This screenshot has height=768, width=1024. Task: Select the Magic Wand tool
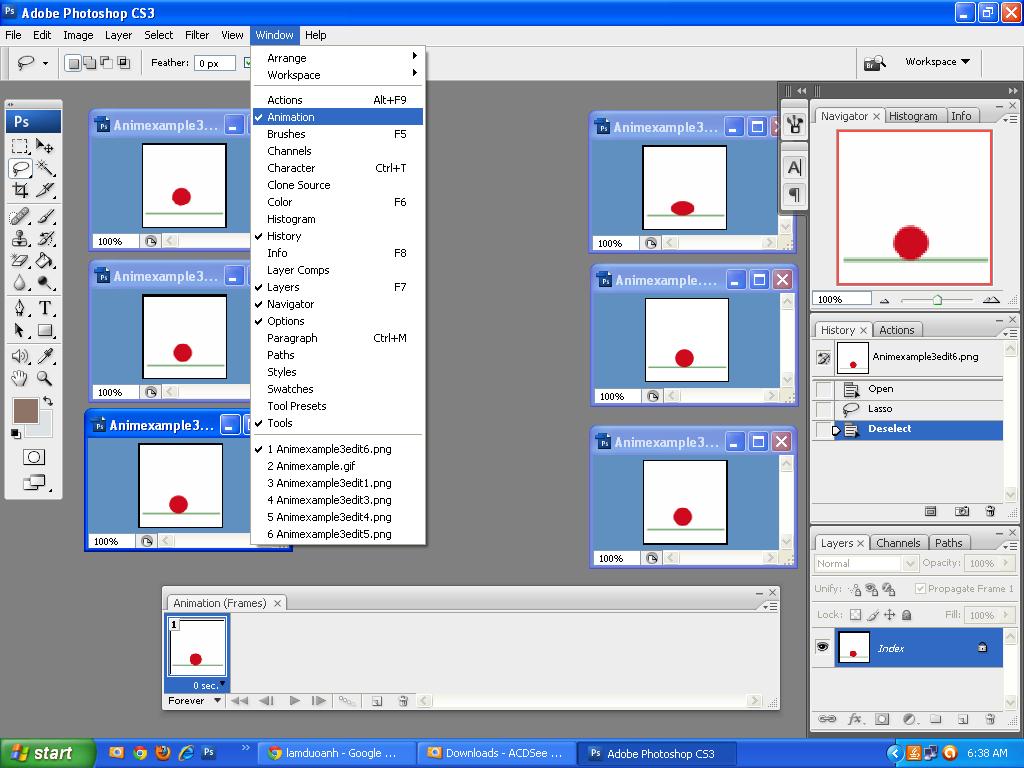pos(45,168)
